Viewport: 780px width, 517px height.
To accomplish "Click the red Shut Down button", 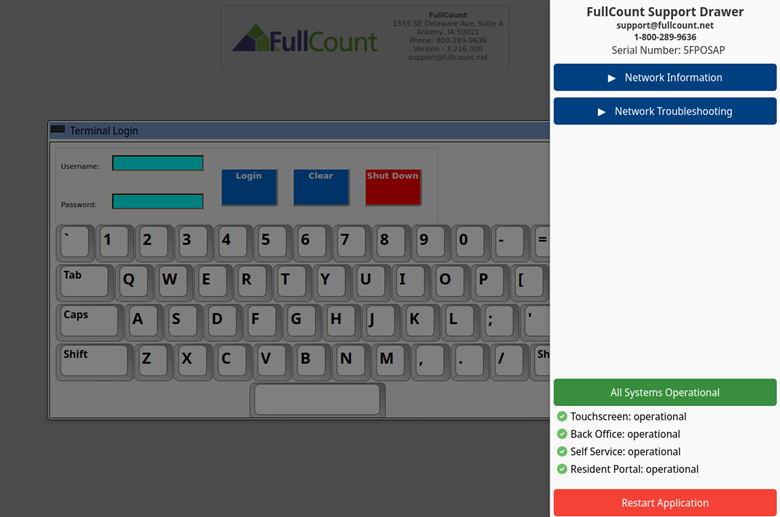I will pos(393,187).
